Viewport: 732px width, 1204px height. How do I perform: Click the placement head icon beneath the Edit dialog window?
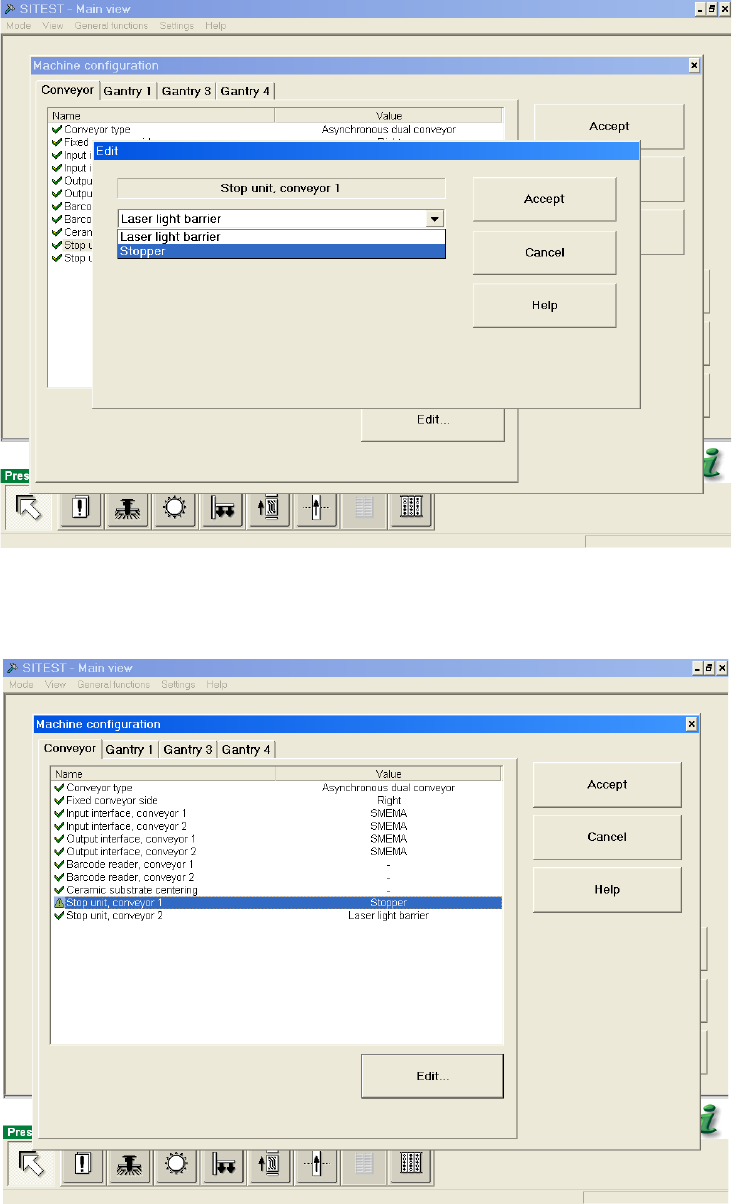[128, 508]
